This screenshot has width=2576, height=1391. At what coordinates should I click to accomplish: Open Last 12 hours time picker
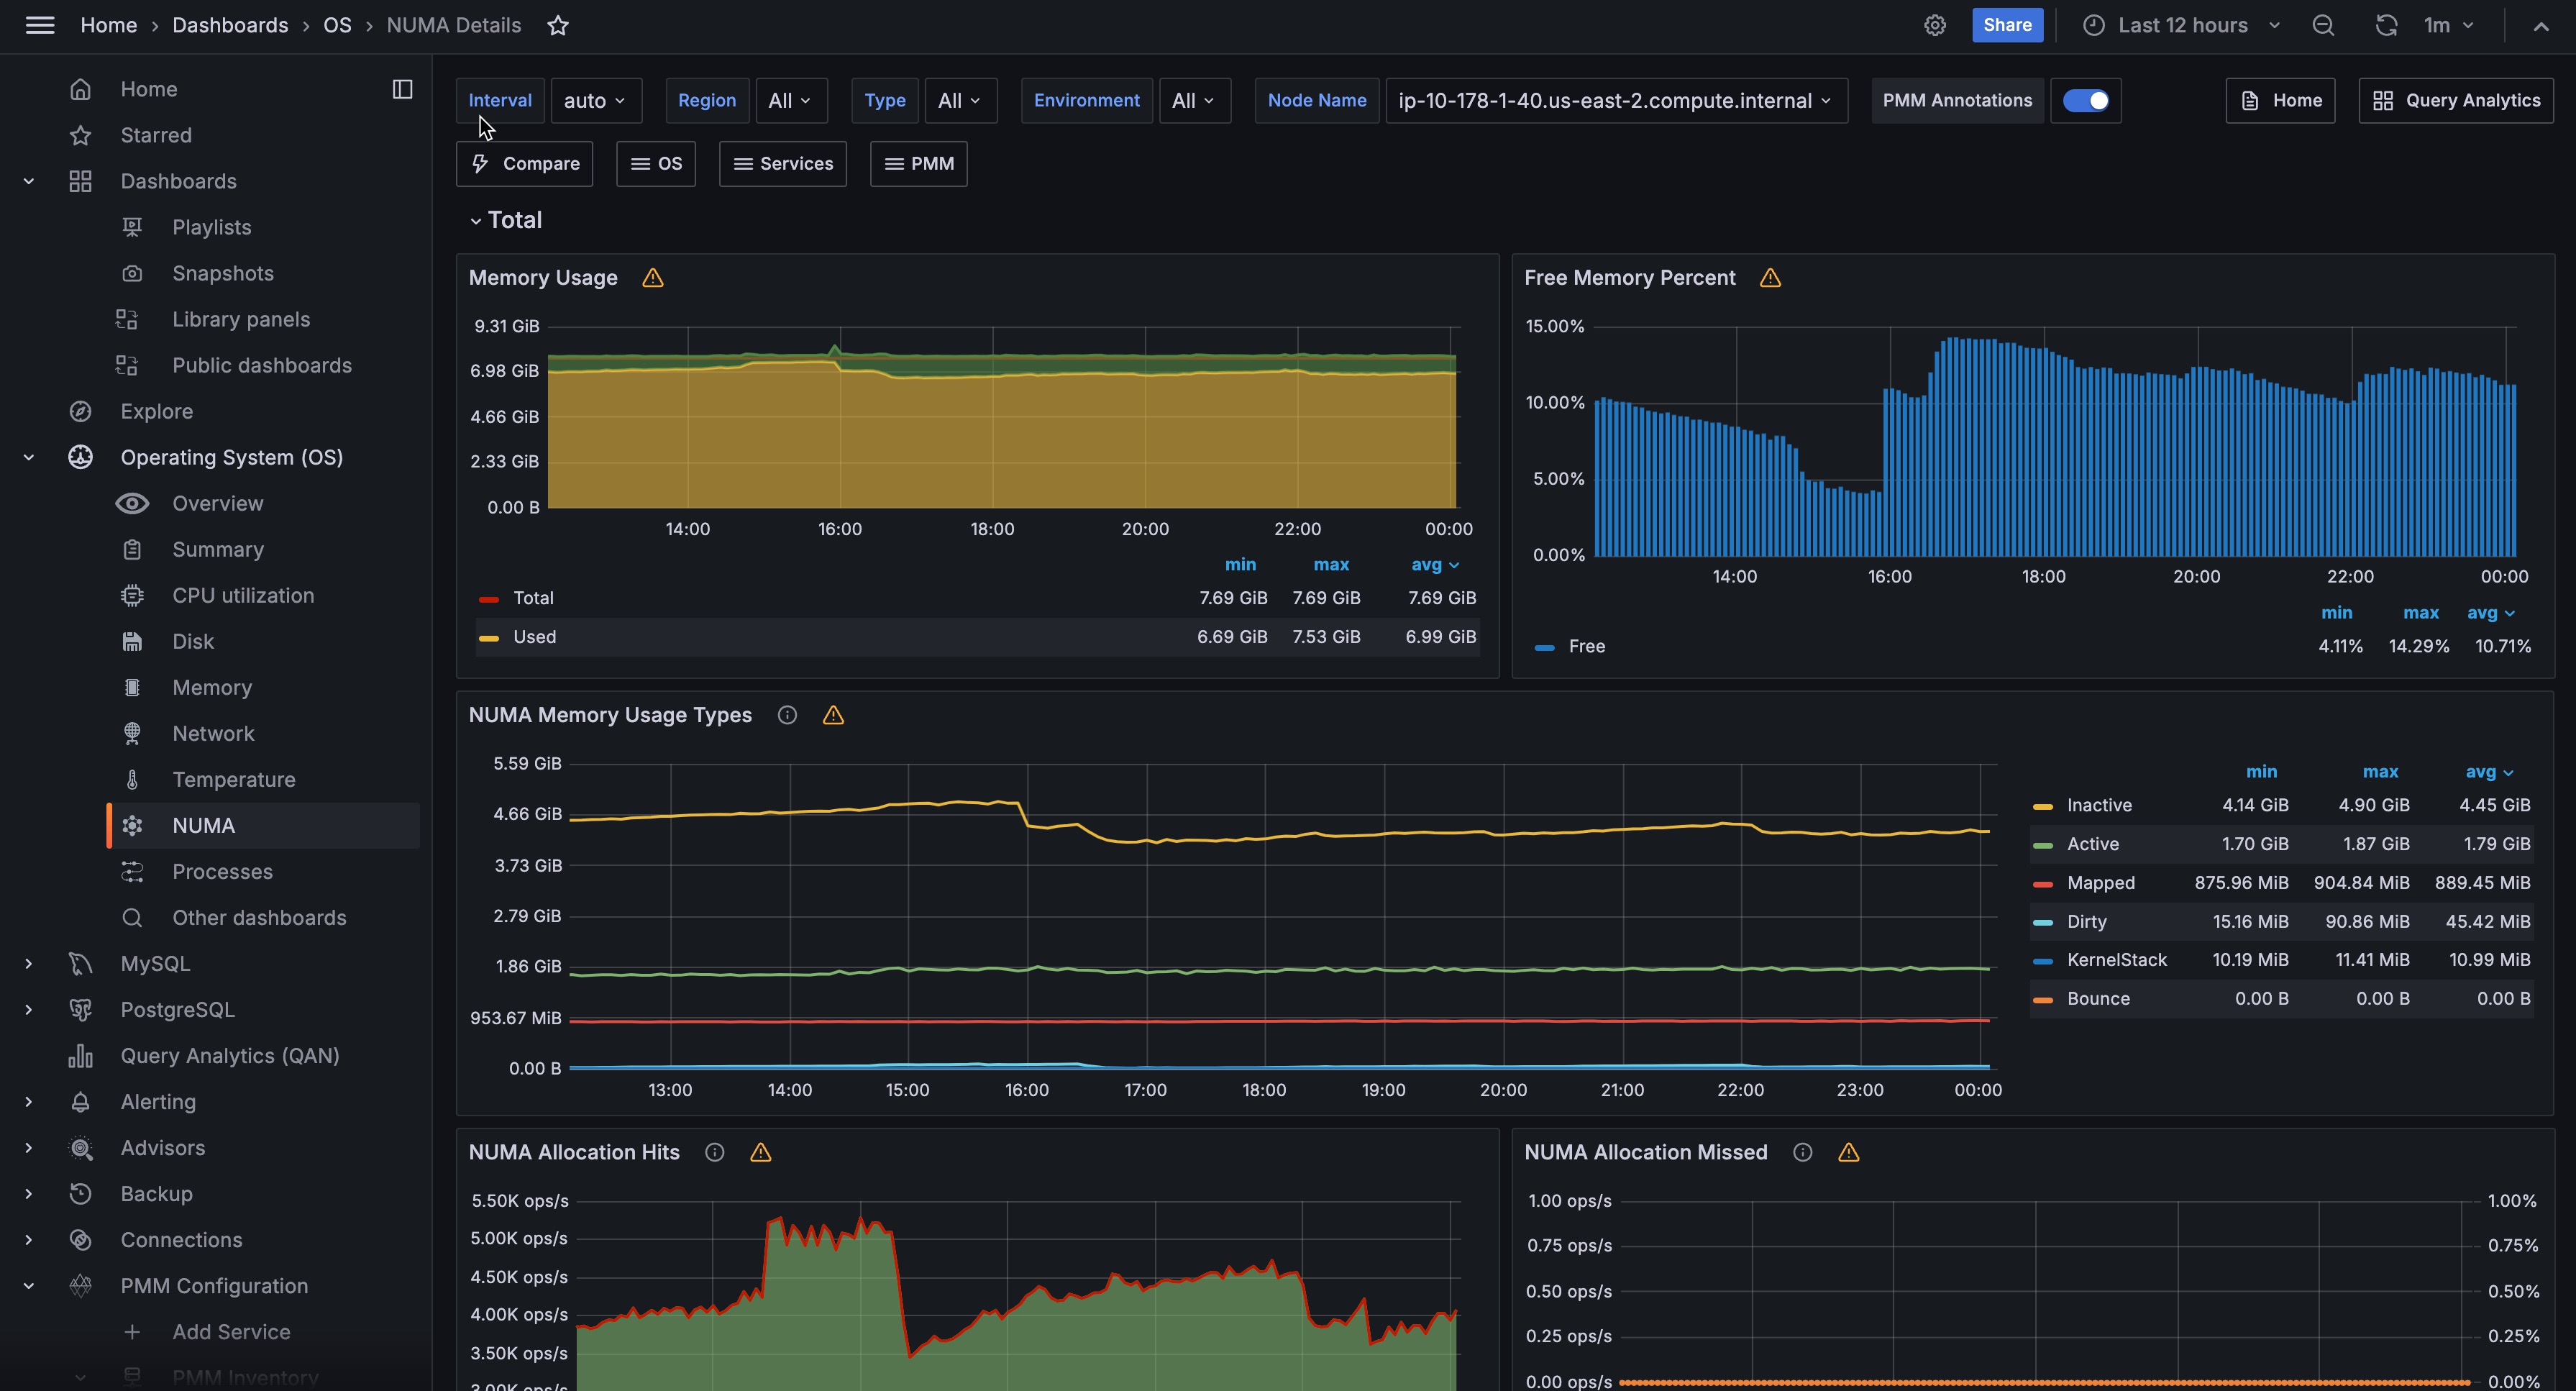tap(2182, 26)
